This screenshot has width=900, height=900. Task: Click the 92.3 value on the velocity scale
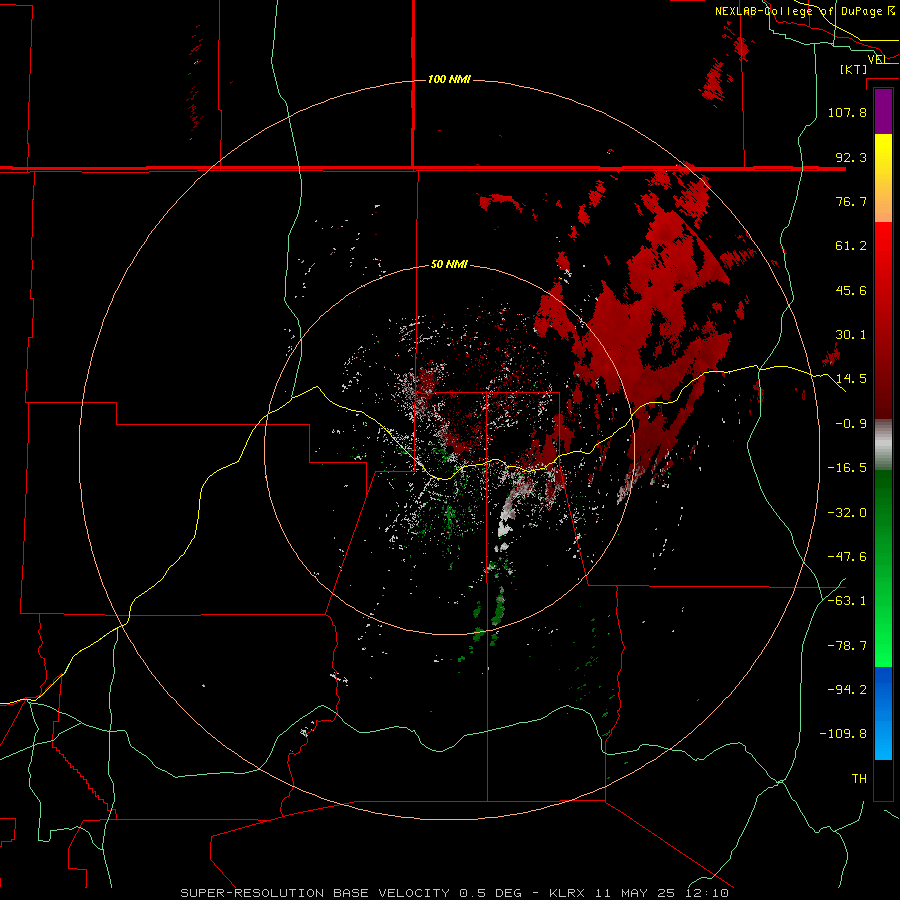coord(851,157)
